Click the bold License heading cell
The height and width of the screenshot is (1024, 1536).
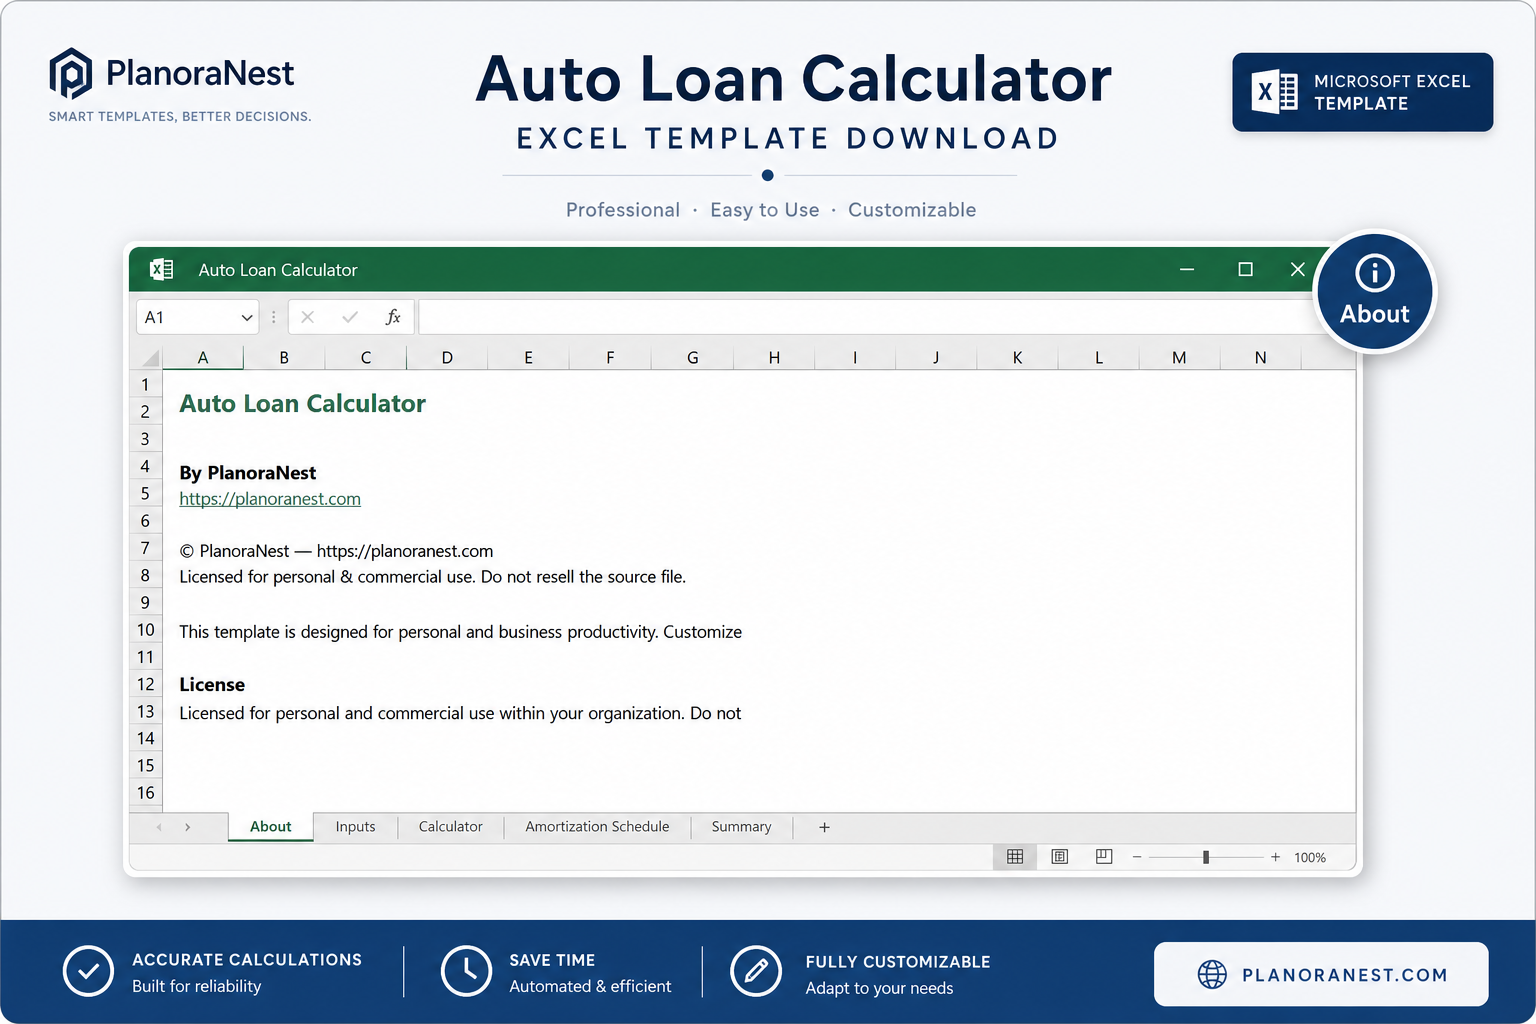[212, 685]
